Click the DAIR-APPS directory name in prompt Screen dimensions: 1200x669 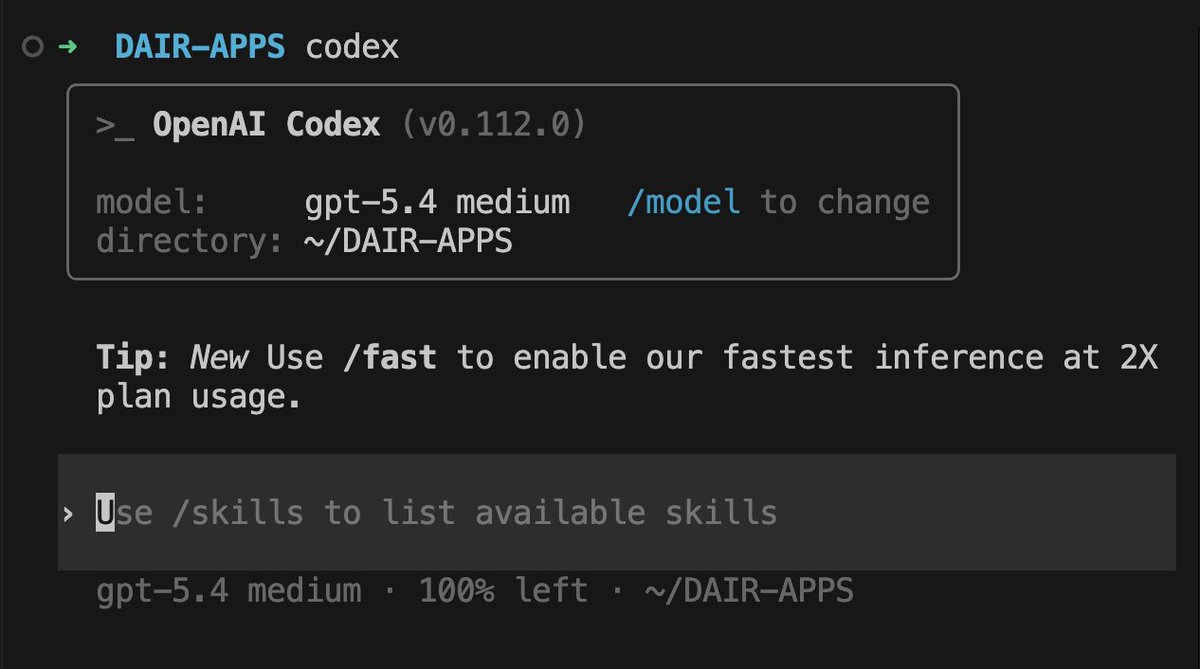[201, 46]
